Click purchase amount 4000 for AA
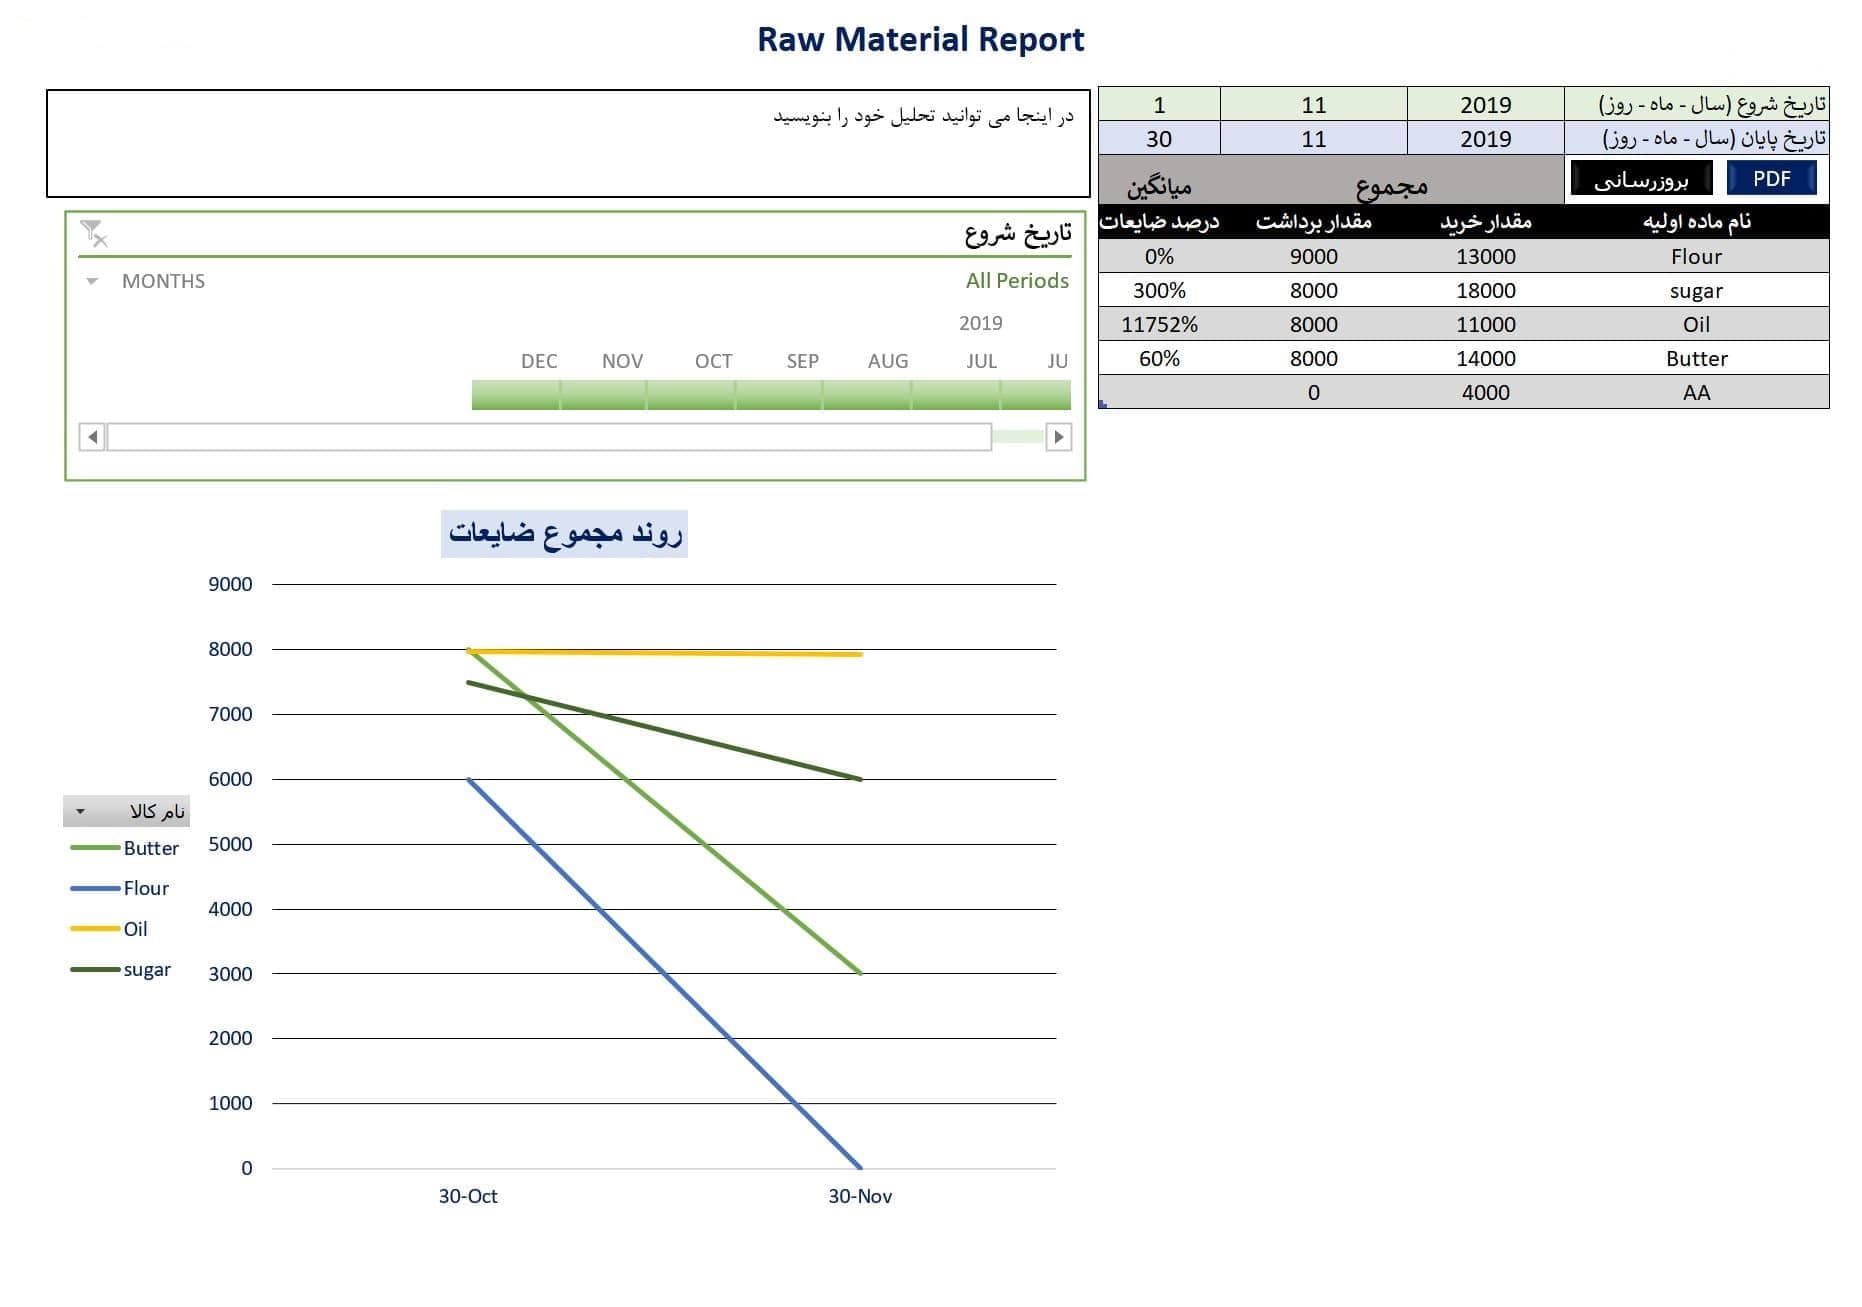 [1485, 392]
